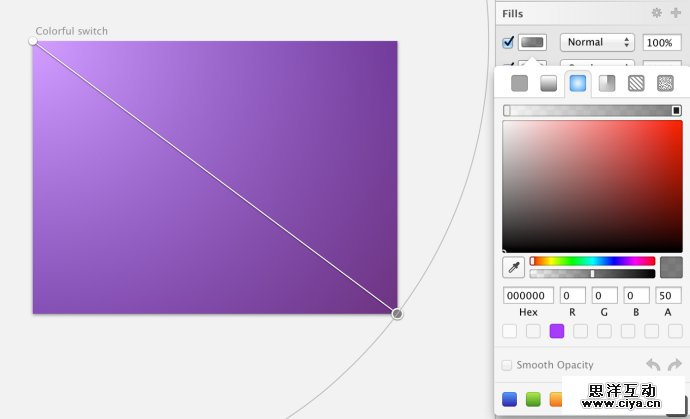Click the Hex color value field
Screen dimensions: 690x419
click(x=528, y=296)
